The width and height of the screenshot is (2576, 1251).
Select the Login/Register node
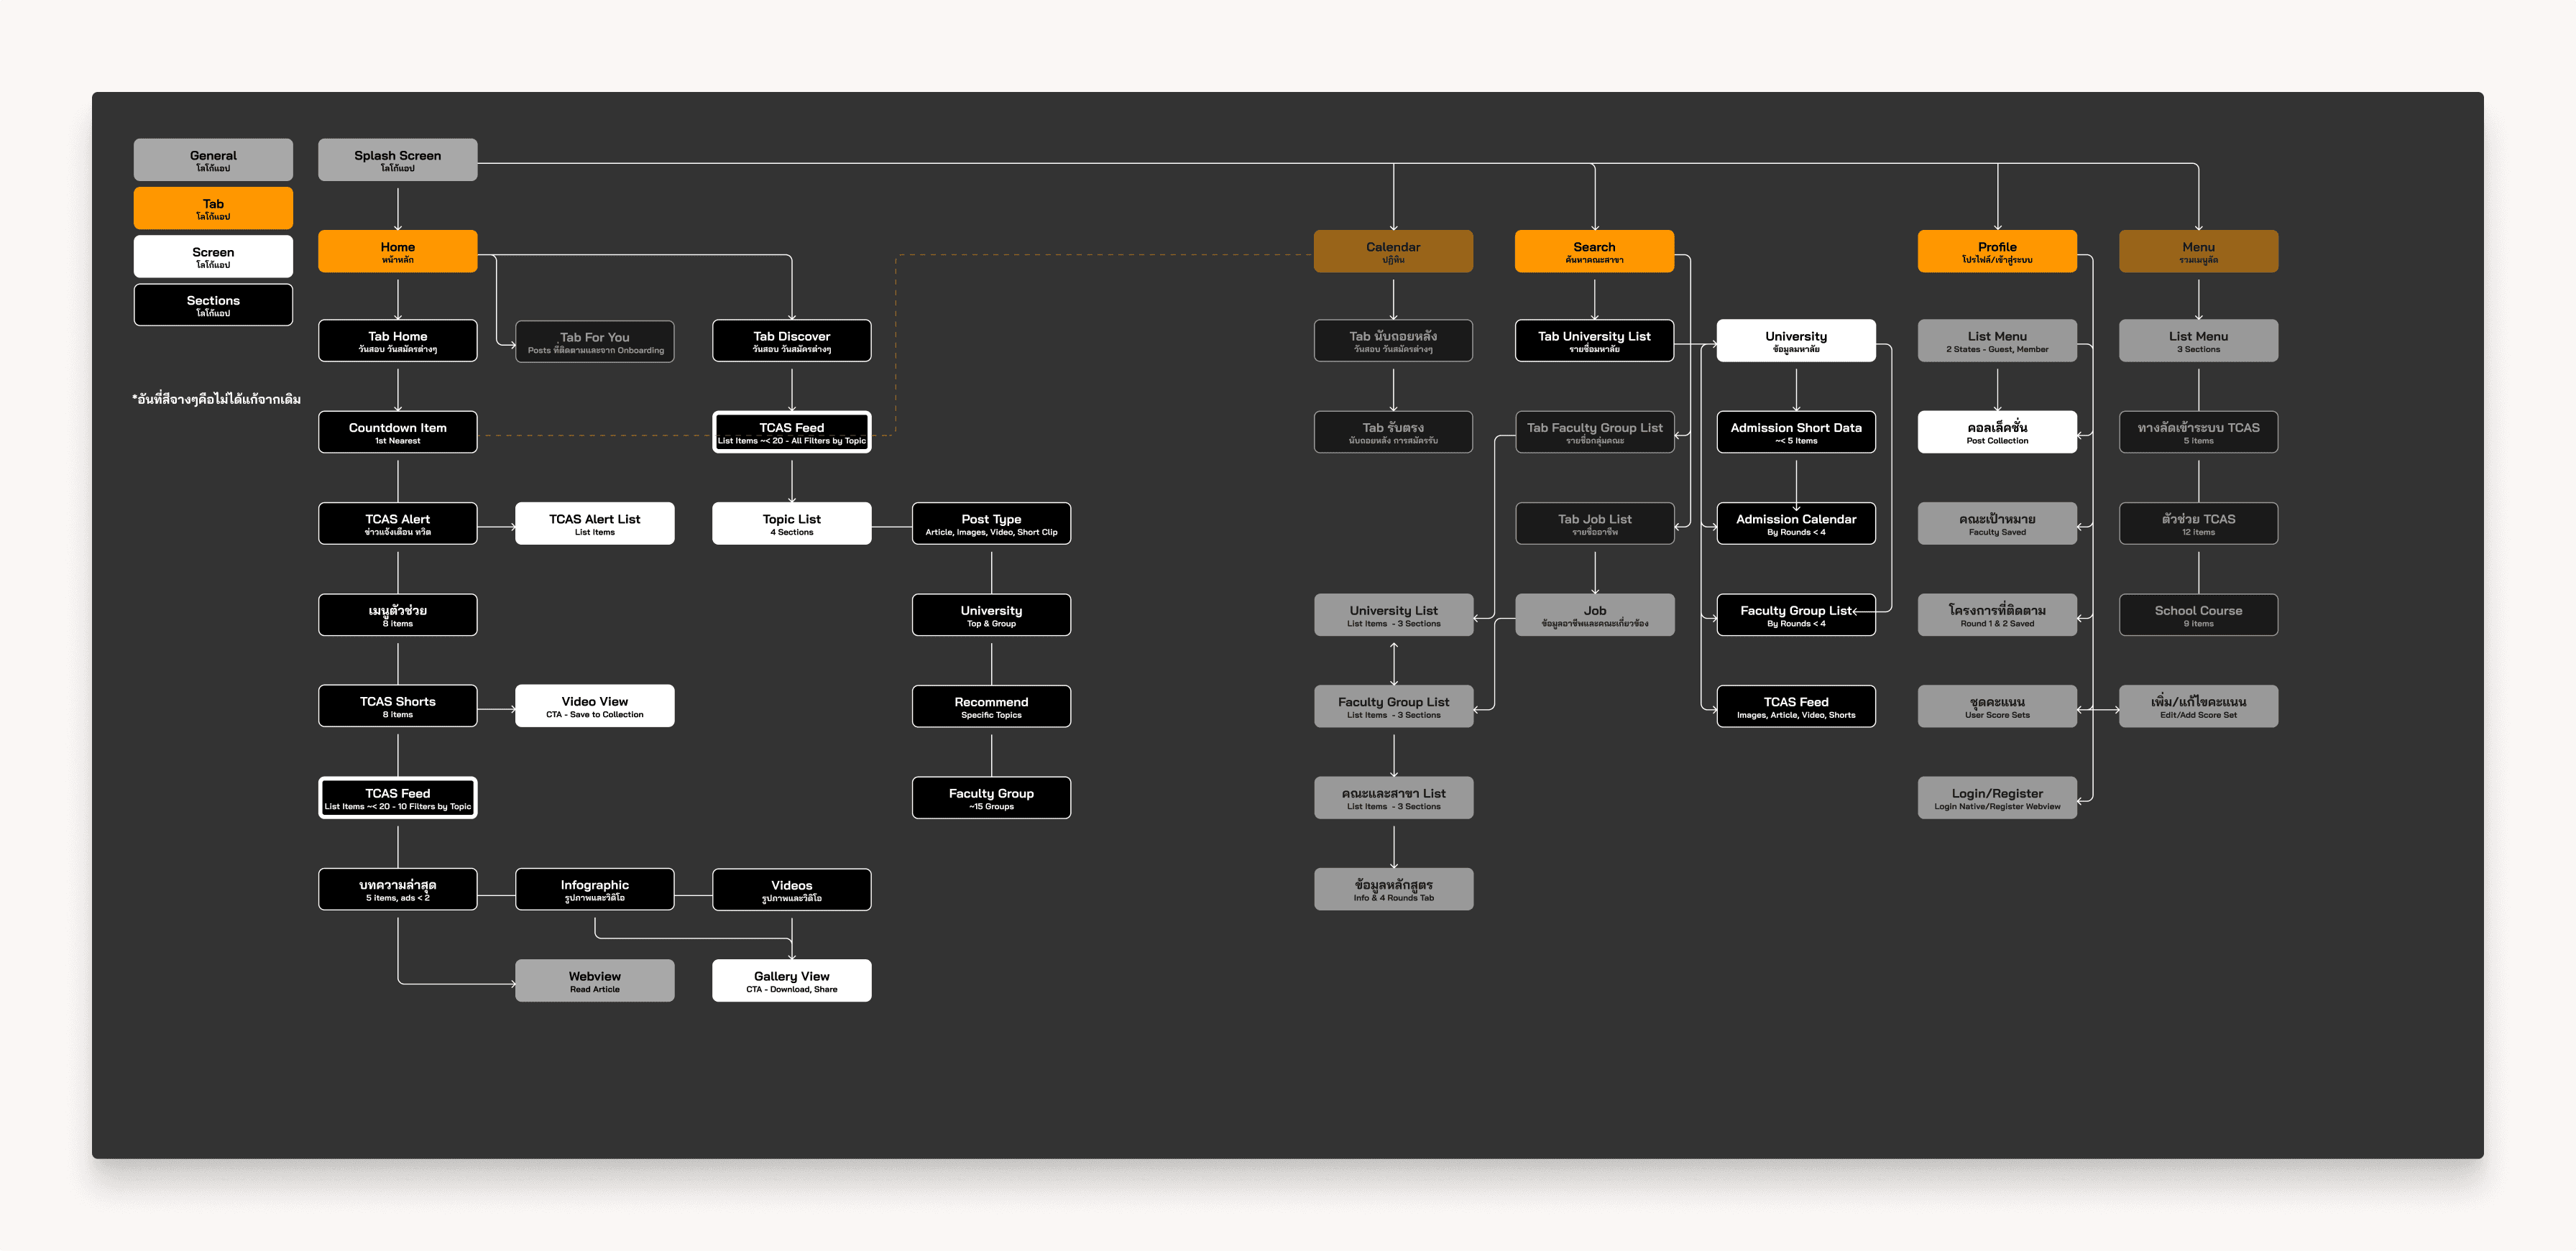pos(1996,797)
